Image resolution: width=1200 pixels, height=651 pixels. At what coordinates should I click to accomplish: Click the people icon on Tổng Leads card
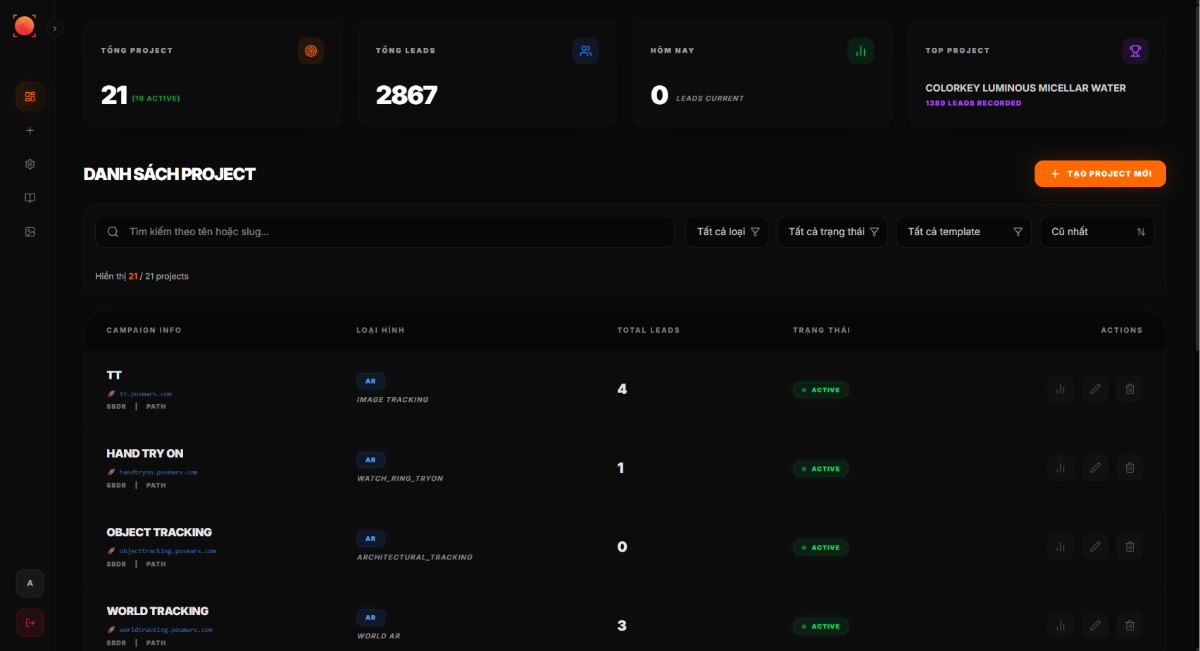click(x=586, y=51)
